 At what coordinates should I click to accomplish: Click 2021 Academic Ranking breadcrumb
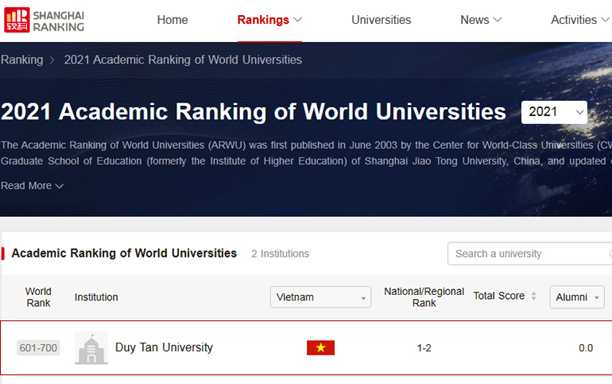[x=183, y=60]
